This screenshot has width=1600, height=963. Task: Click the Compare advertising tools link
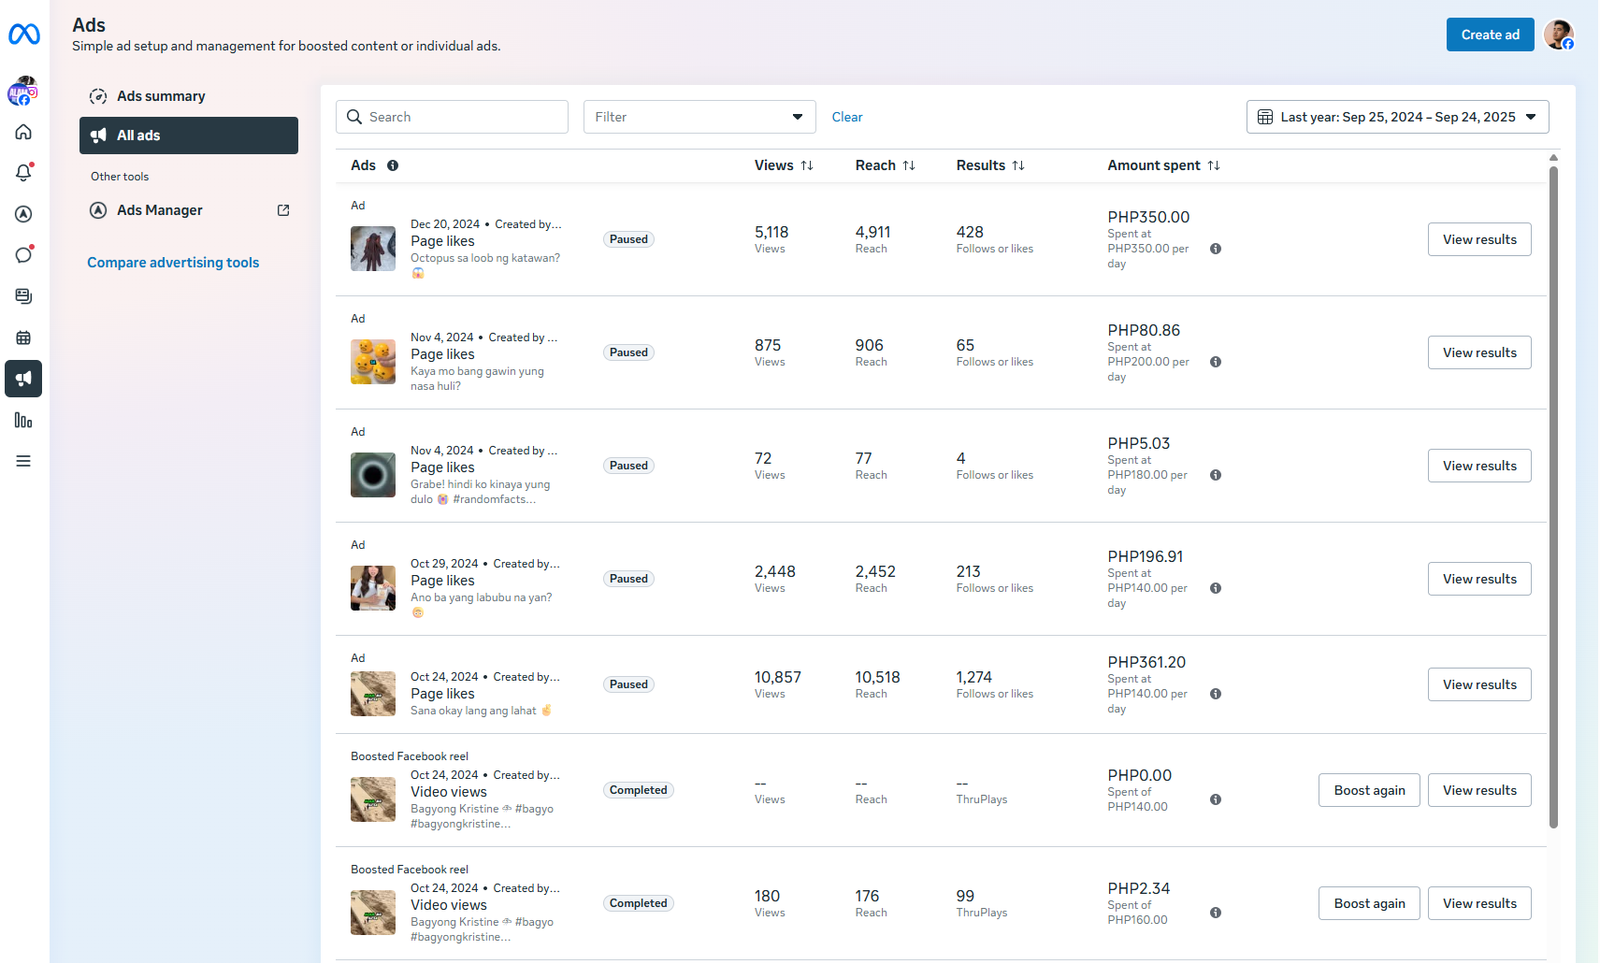[173, 263]
